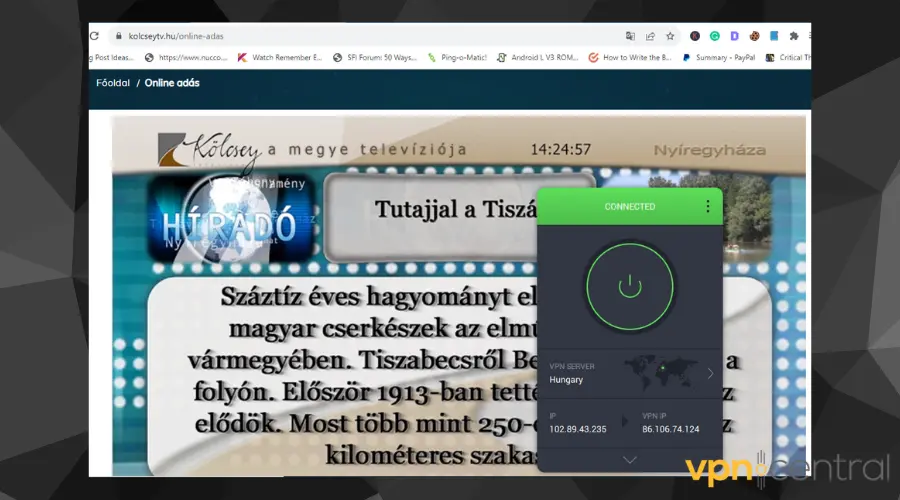Viewport: 900px width, 500px height.
Task: Open the green Grammarly extension icon
Action: (715, 36)
